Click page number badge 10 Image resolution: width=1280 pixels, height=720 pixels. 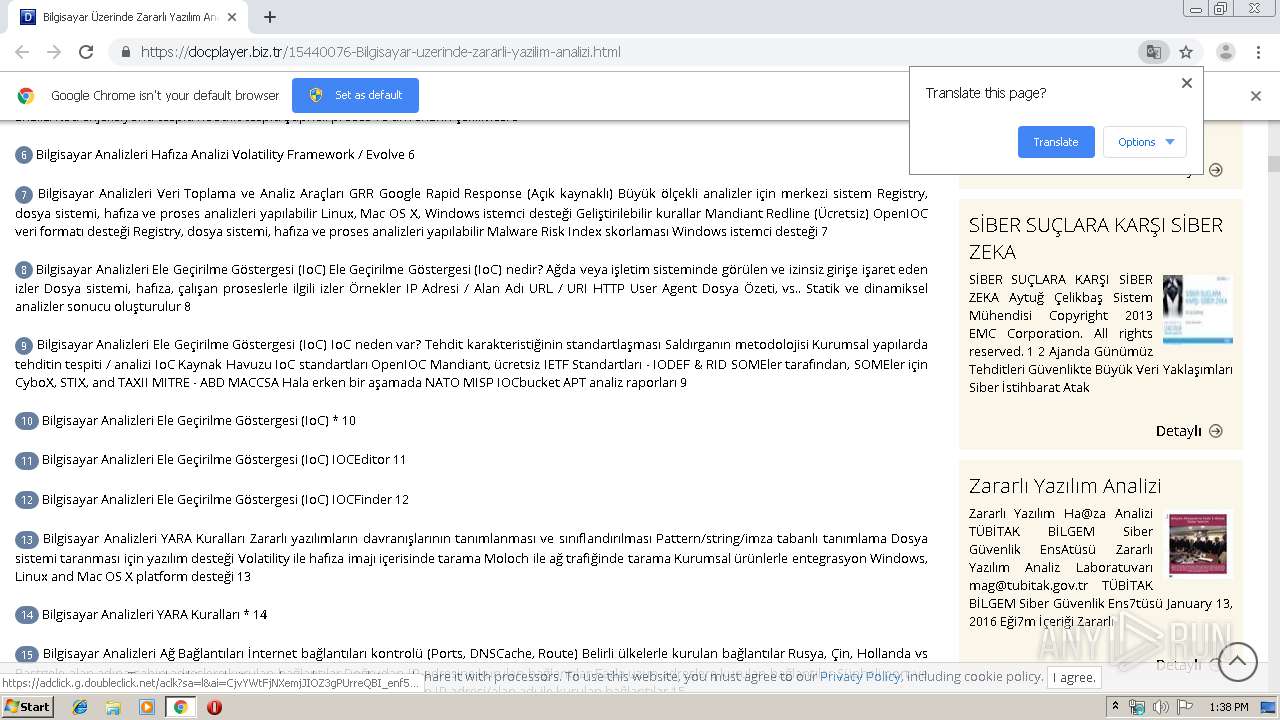click(27, 421)
